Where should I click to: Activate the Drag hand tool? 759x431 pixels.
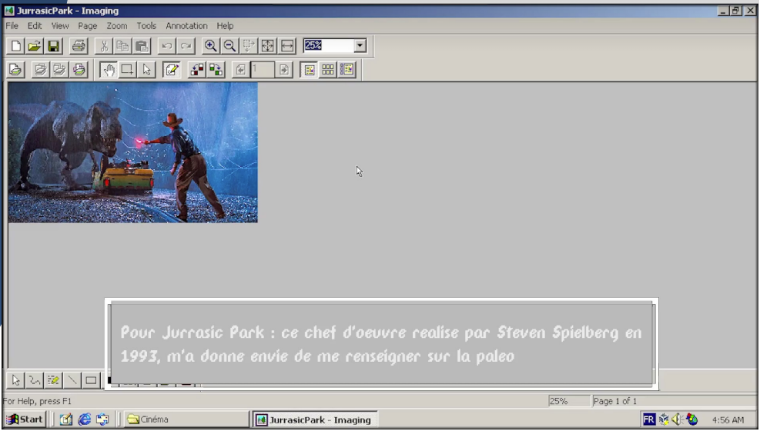(x=108, y=70)
